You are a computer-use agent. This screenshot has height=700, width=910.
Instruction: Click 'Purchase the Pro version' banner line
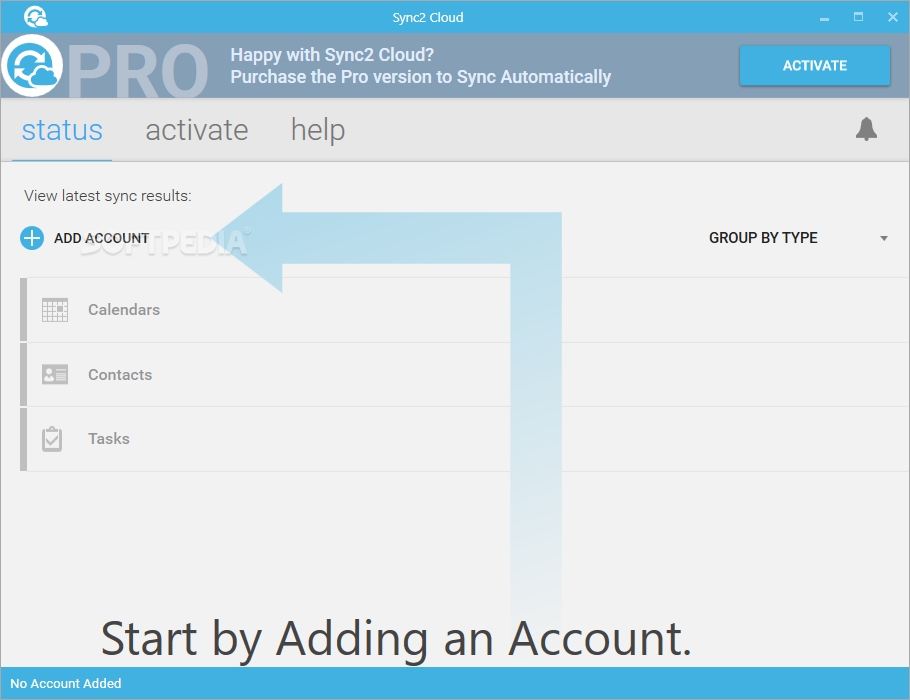click(x=421, y=77)
